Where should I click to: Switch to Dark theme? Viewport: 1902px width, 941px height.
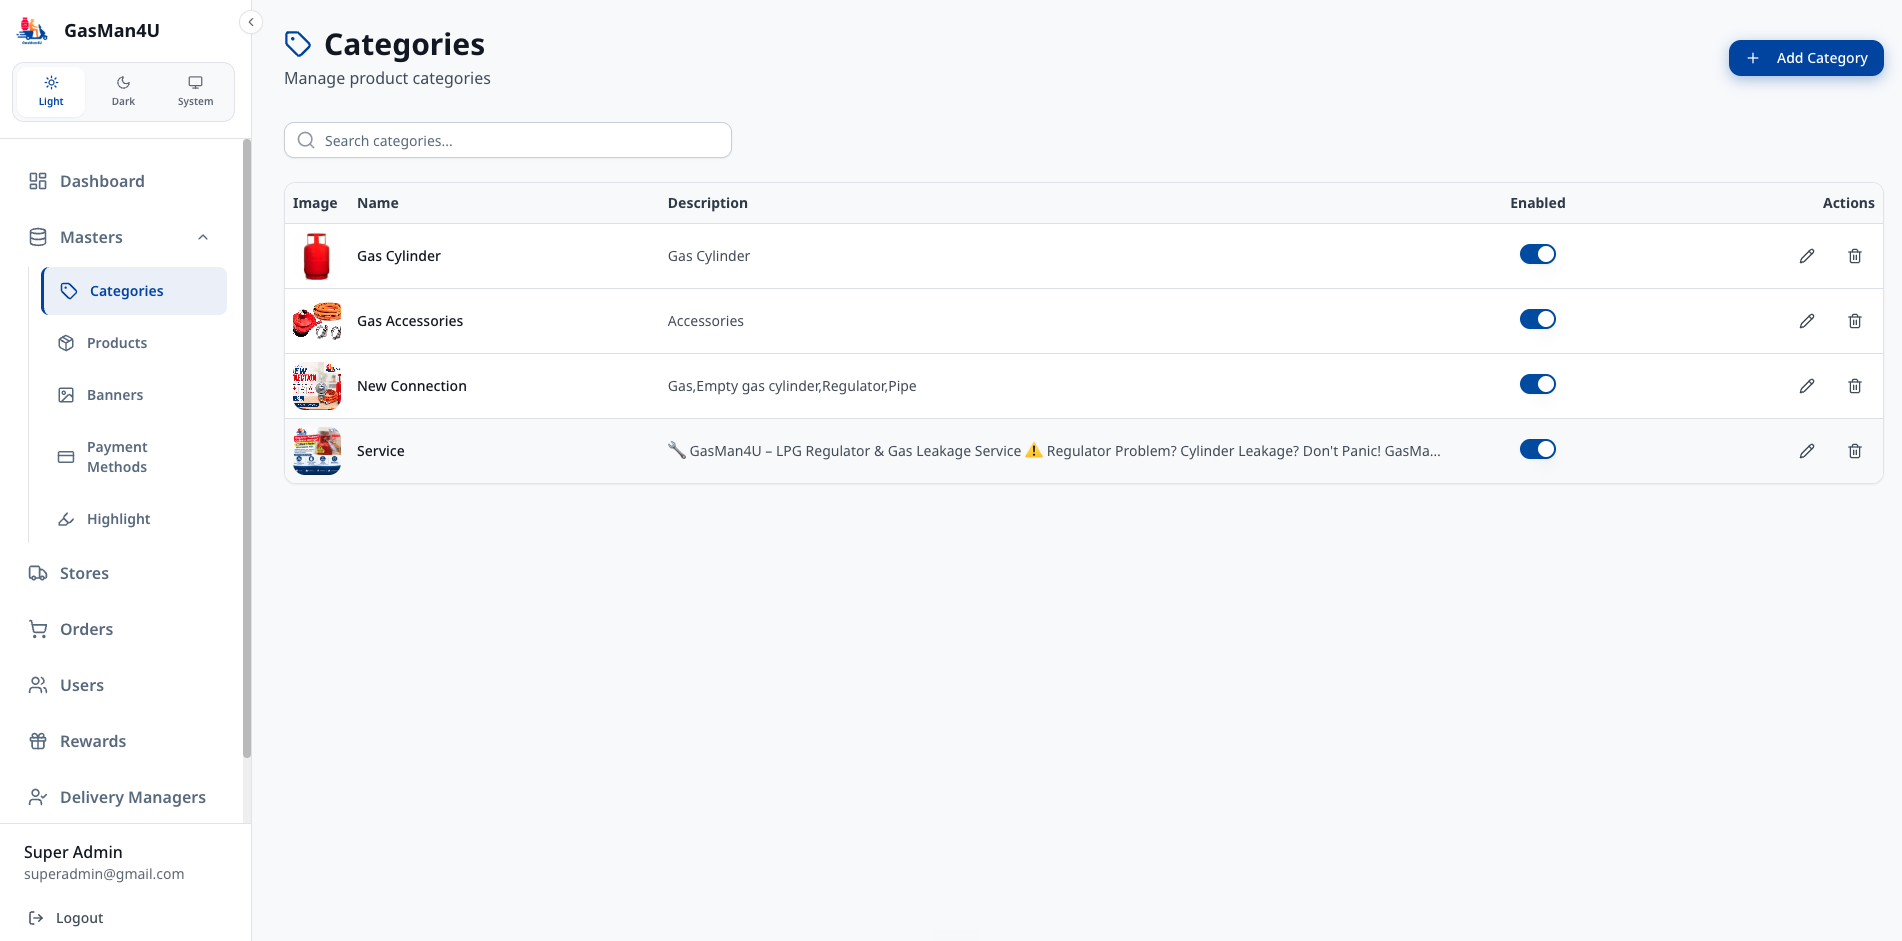pos(123,91)
